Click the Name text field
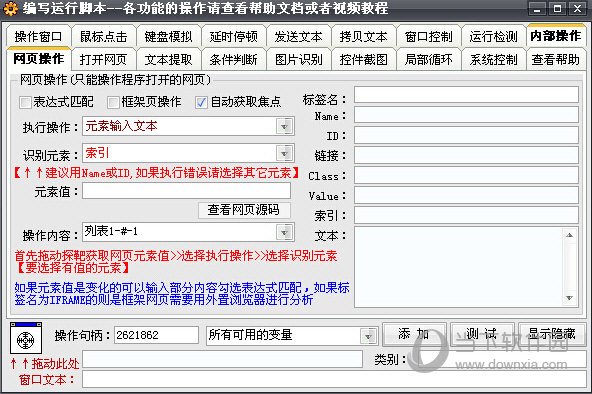 pos(466,114)
